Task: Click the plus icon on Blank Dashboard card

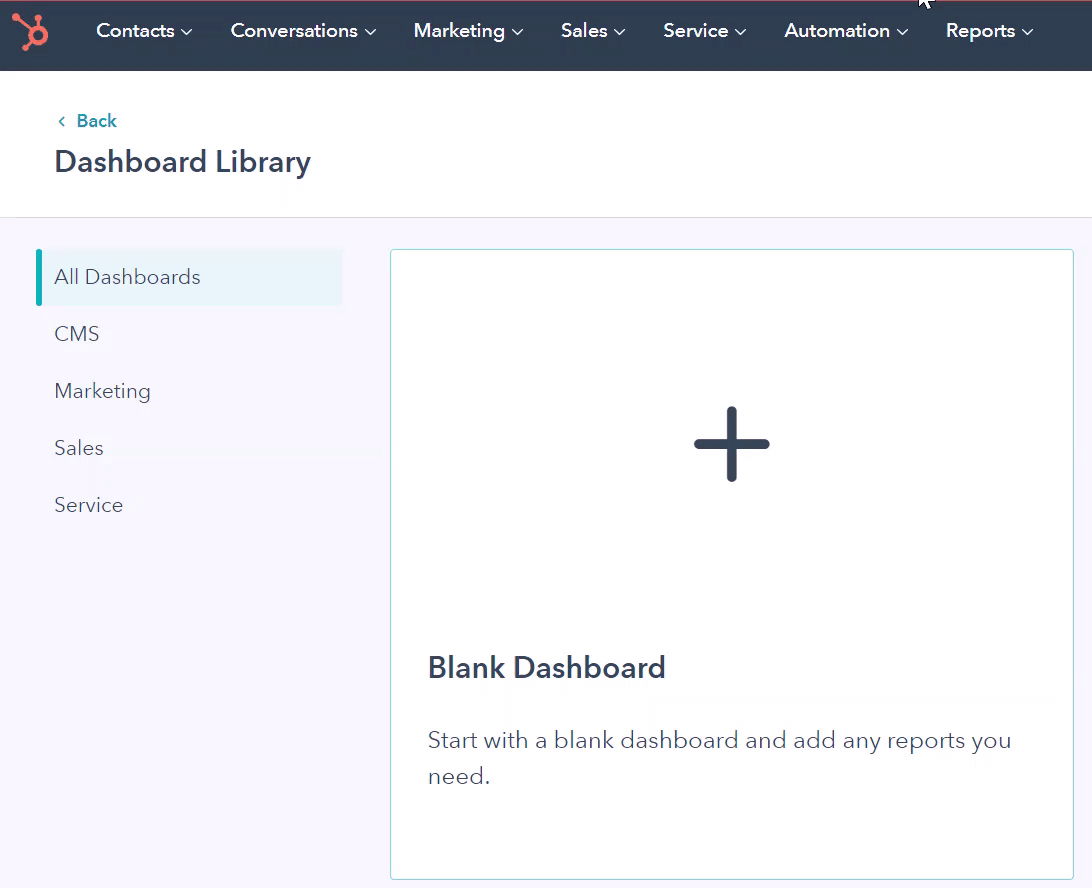Action: pos(731,444)
